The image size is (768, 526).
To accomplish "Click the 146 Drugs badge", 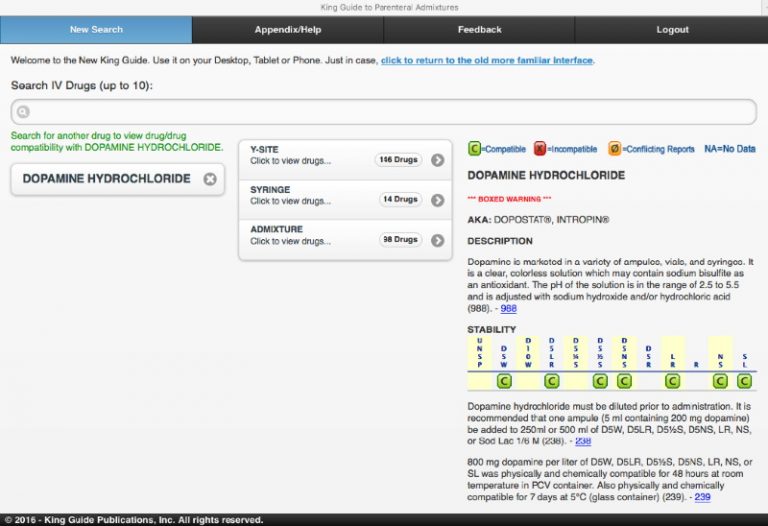I will (398, 160).
